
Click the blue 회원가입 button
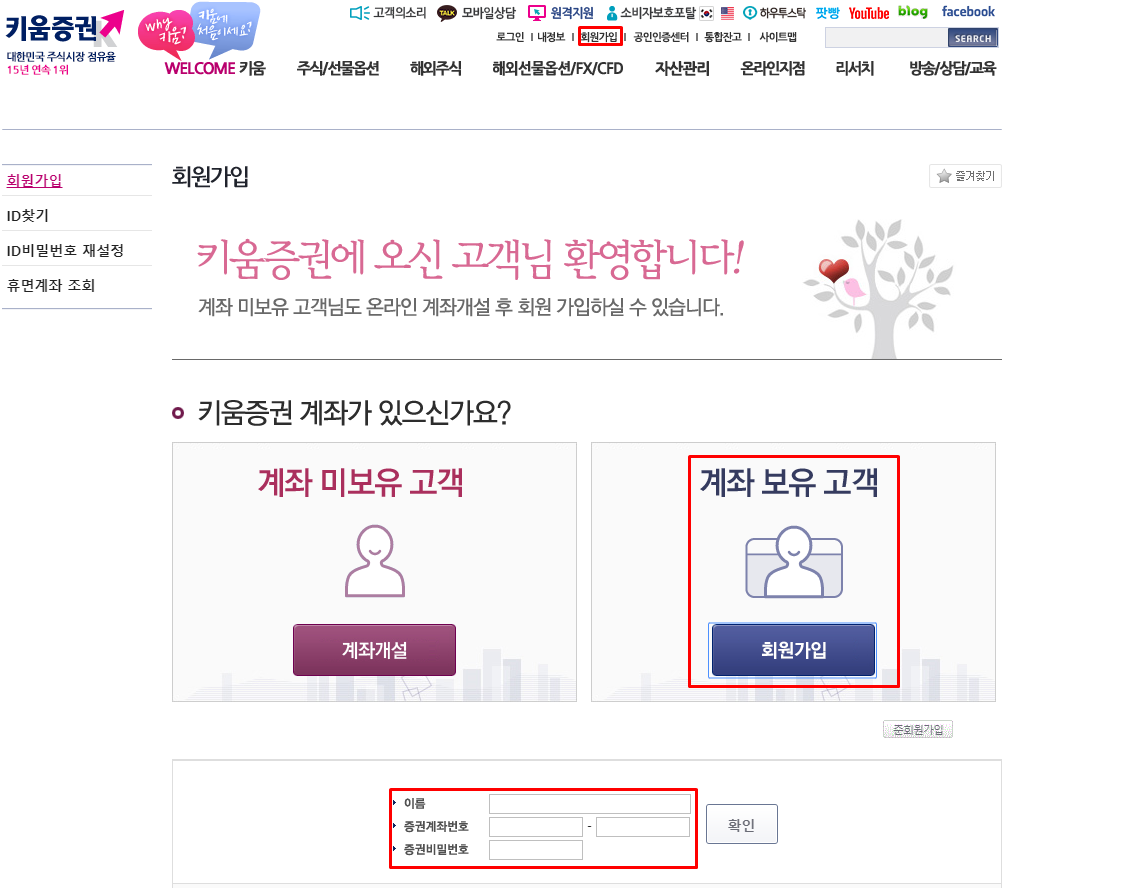pyautogui.click(x=793, y=649)
